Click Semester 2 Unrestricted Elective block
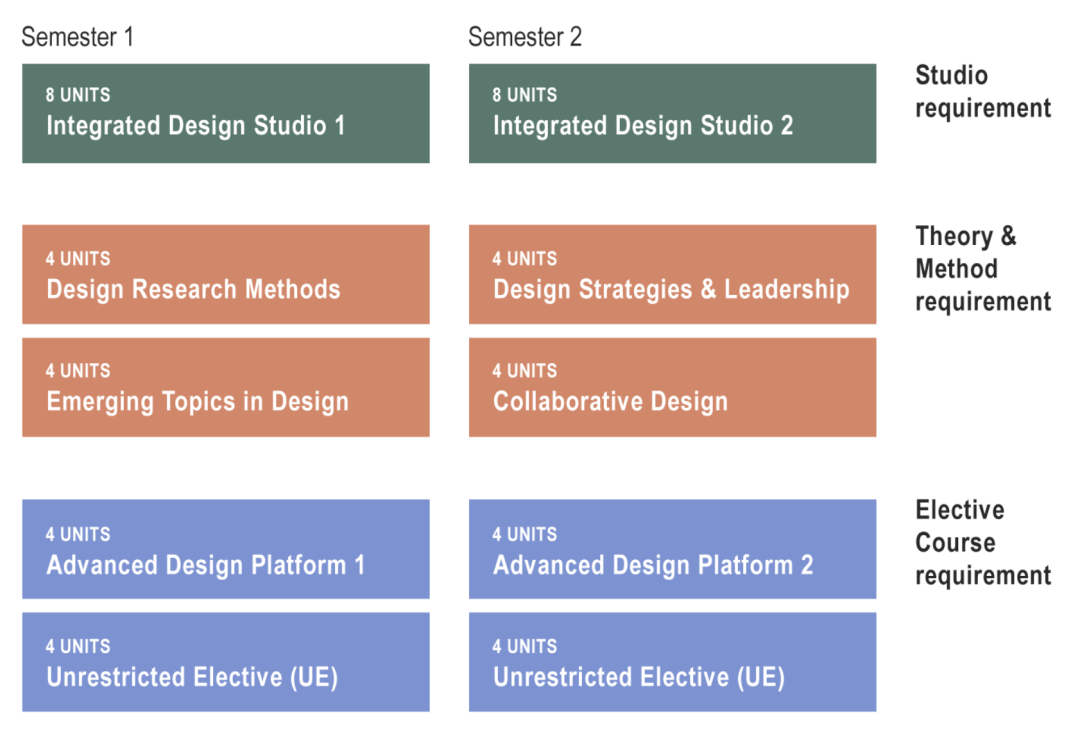The image size is (1080, 746). point(672,662)
